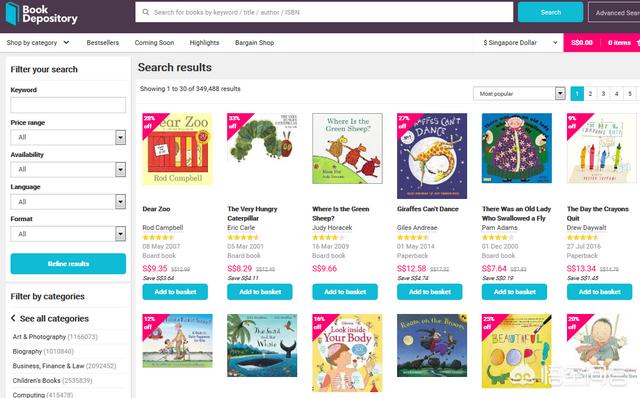This screenshot has width=640, height=398.
Task: Click the Refine results button
Action: (68, 264)
